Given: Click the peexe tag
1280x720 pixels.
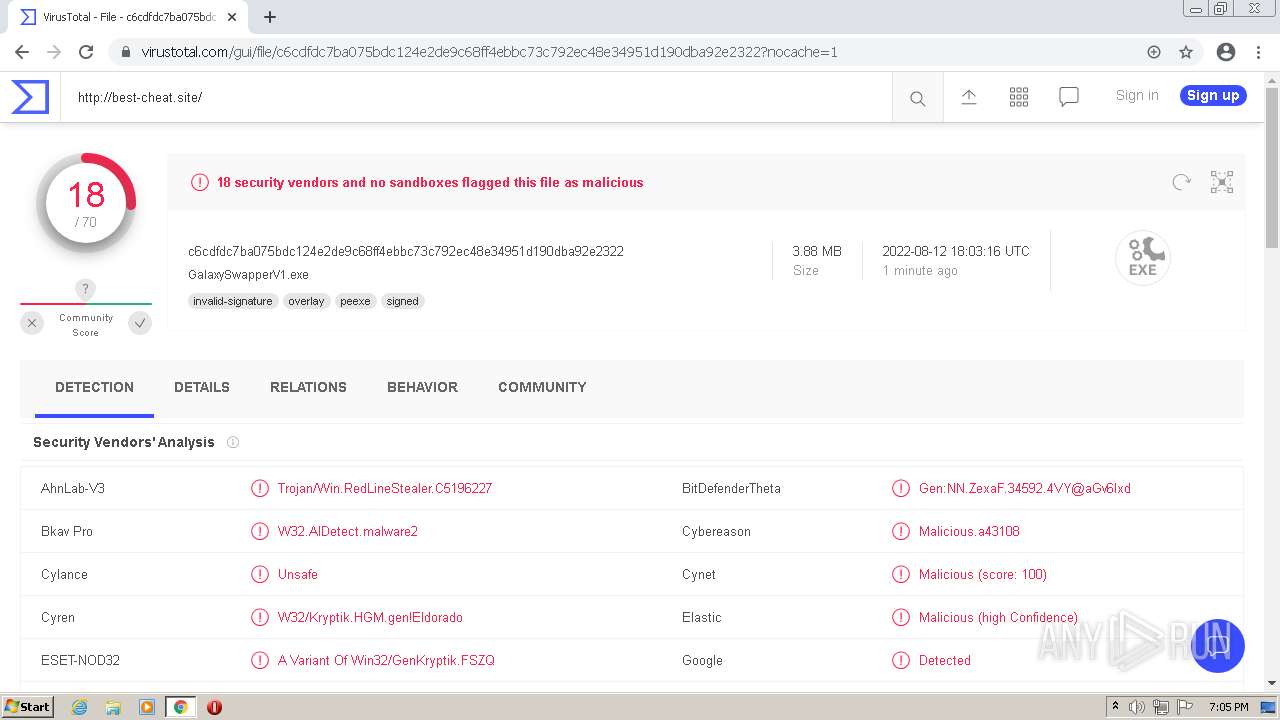Looking at the screenshot, I should 355,301.
